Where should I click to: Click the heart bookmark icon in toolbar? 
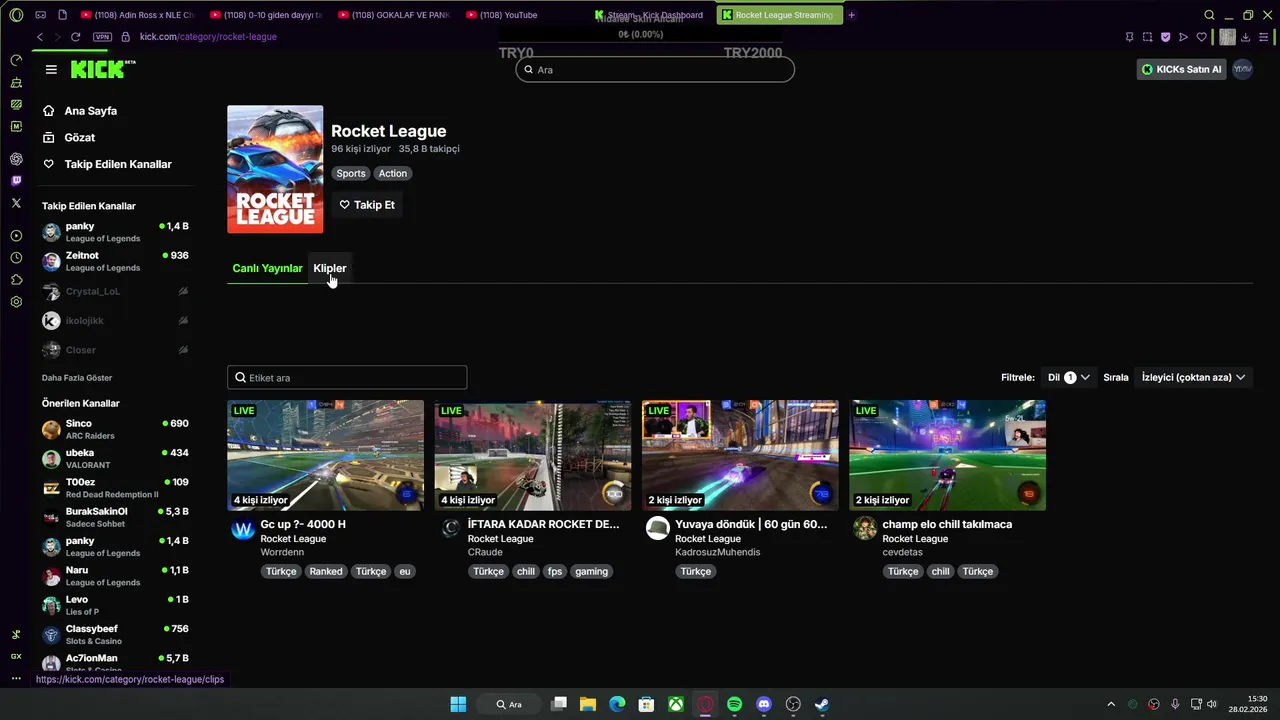pos(1201,37)
